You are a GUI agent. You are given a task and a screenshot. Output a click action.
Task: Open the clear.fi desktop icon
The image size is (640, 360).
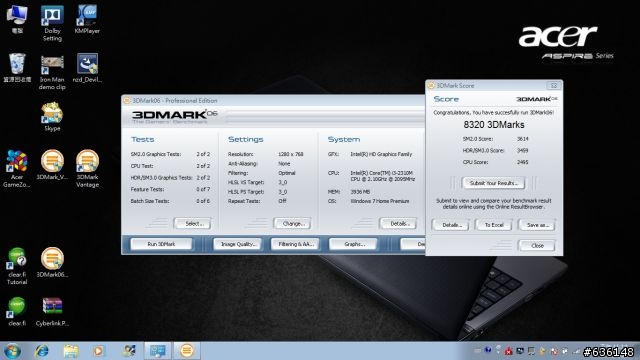(17, 311)
